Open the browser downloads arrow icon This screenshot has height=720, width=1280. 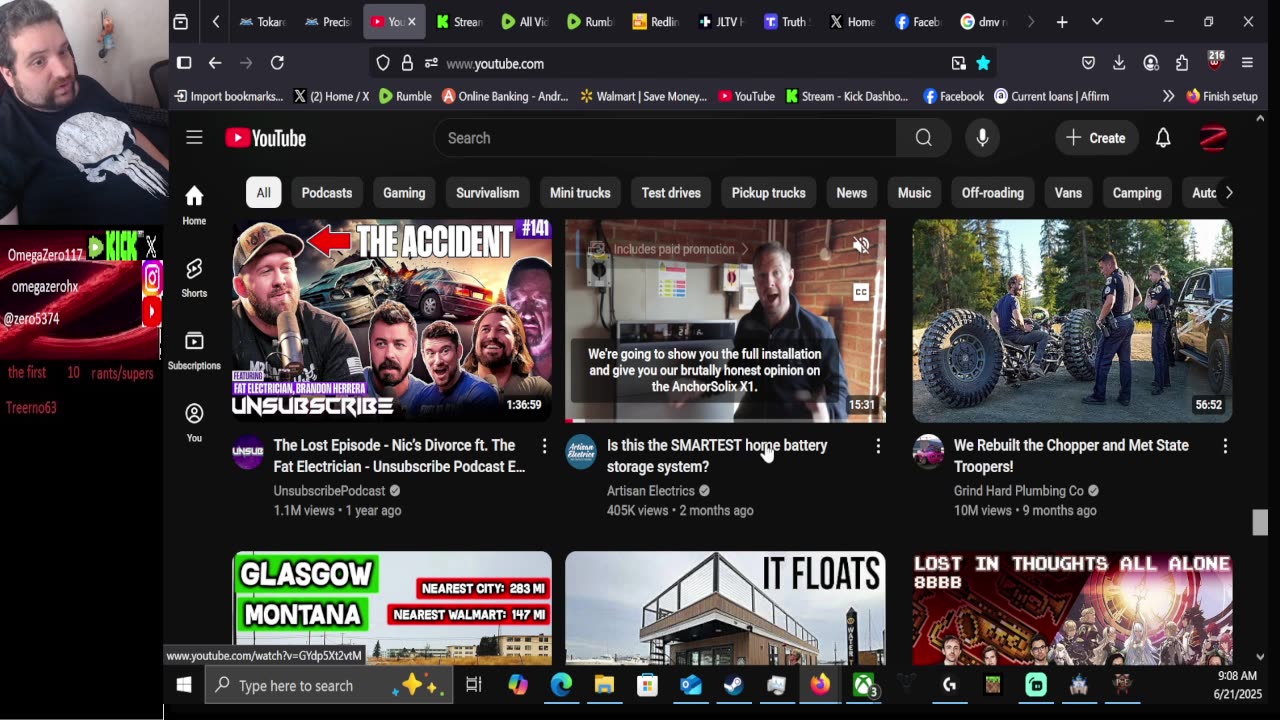tap(1119, 63)
